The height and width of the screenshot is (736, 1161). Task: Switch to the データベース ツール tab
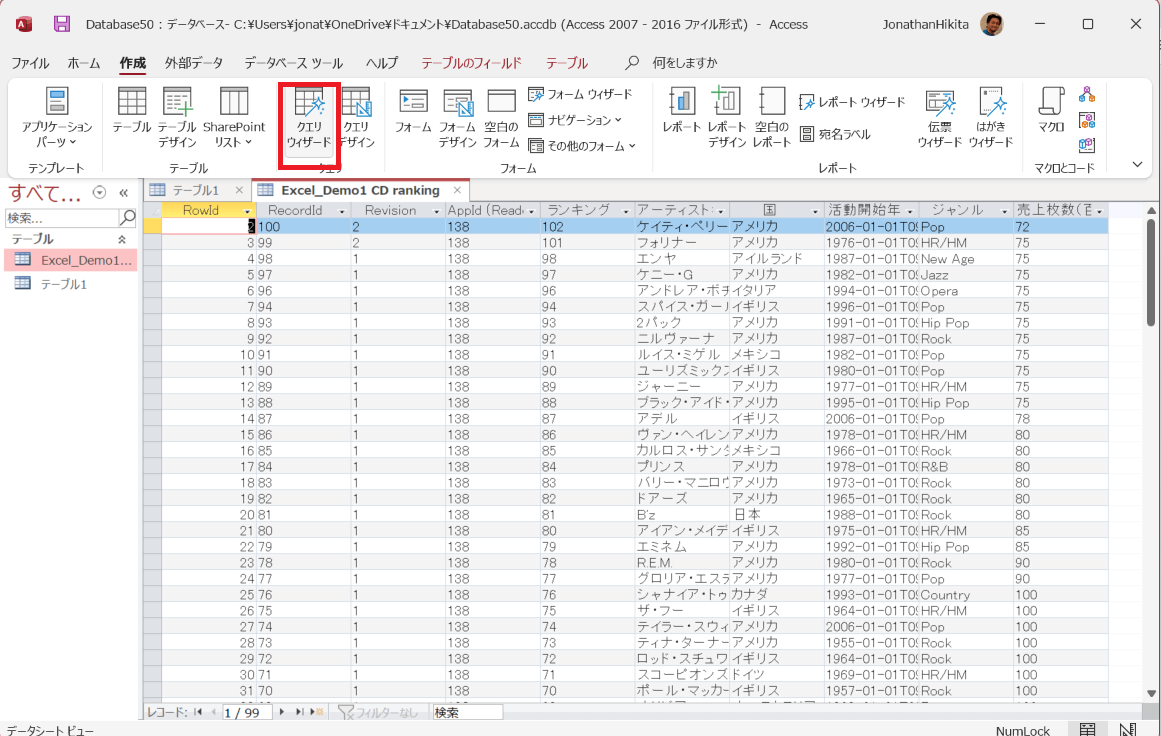(294, 63)
